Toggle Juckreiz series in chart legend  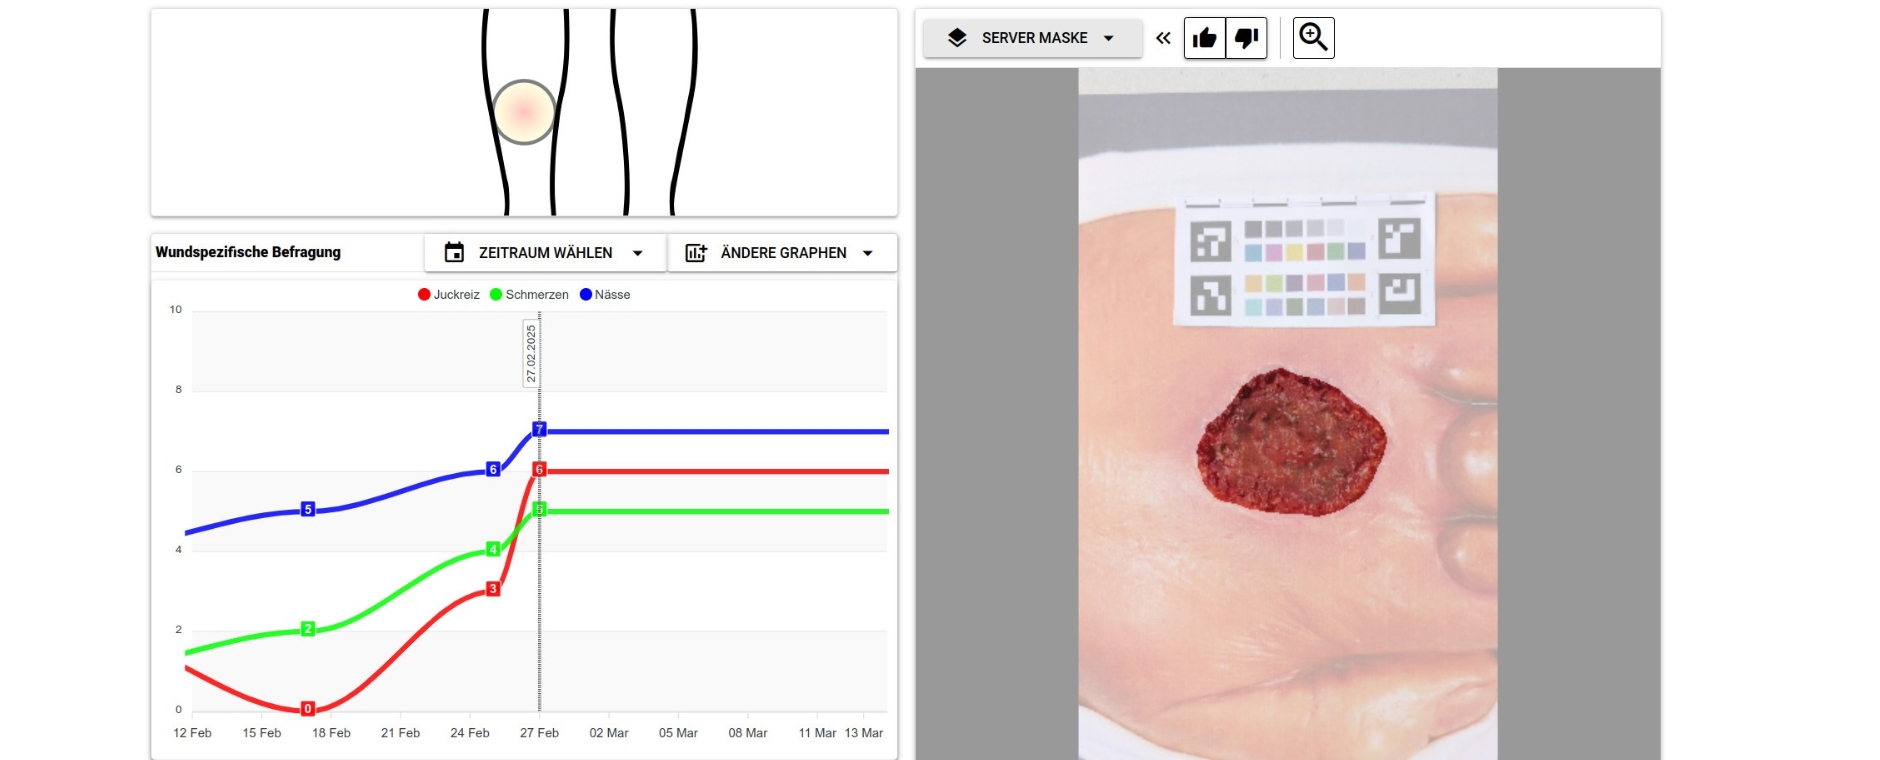pos(449,295)
